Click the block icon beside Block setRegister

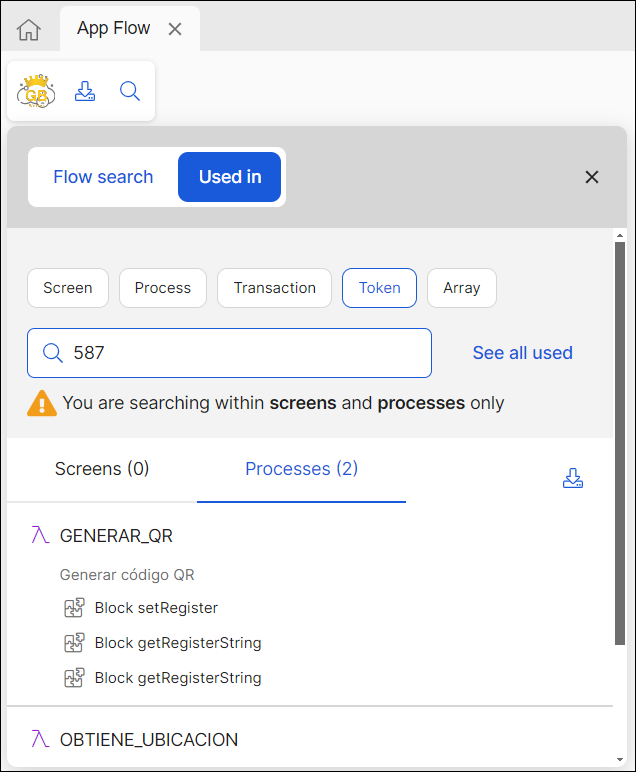click(74, 607)
